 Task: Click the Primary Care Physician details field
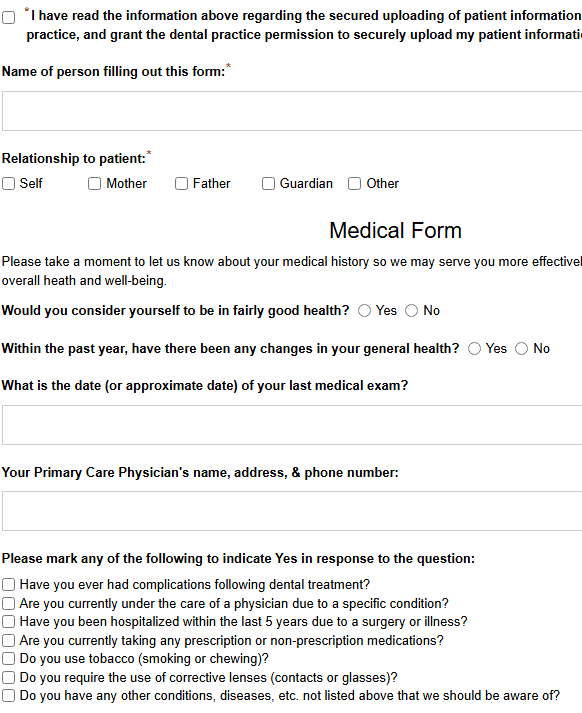click(292, 511)
